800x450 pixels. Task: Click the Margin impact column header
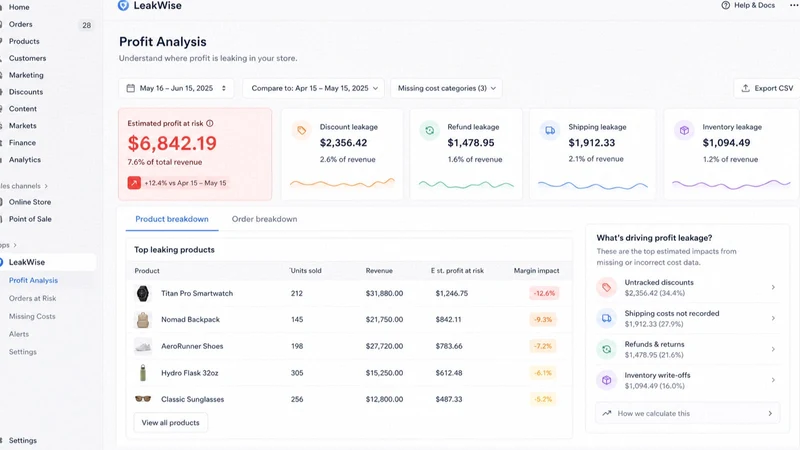pos(536,271)
